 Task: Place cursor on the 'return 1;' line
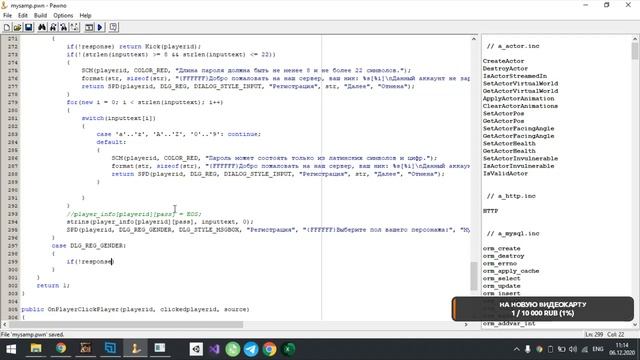click(x=53, y=286)
